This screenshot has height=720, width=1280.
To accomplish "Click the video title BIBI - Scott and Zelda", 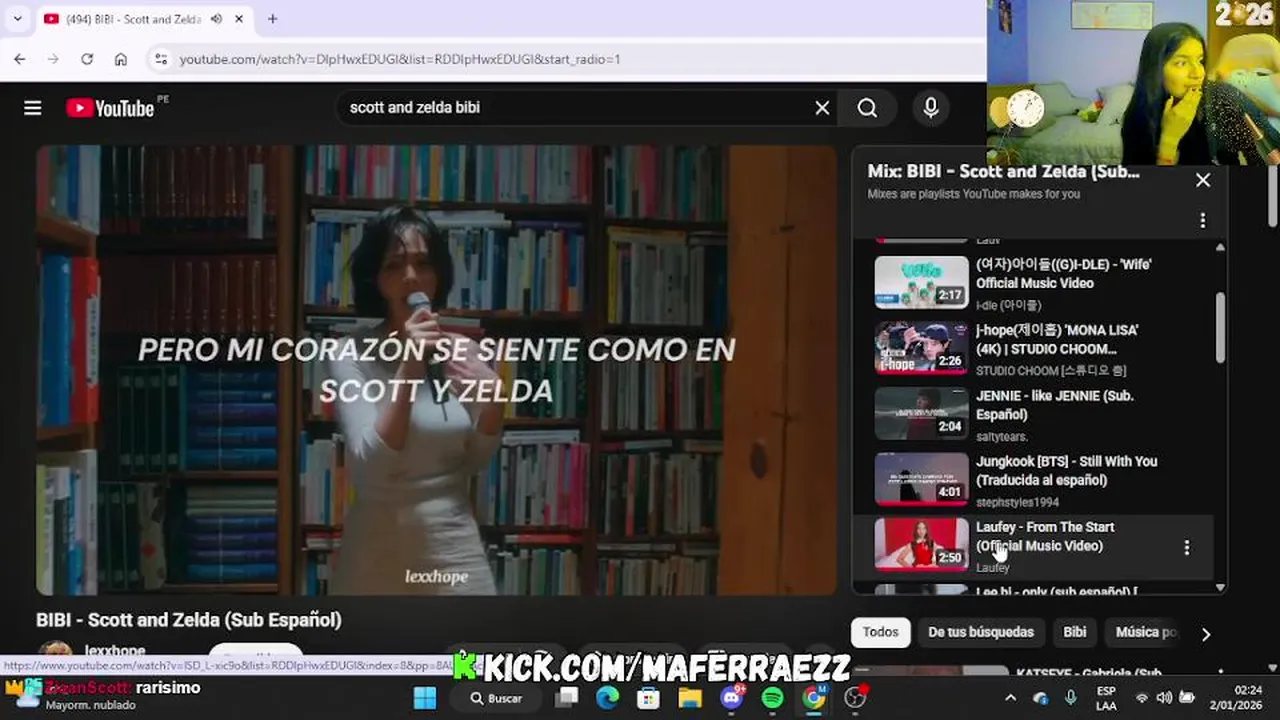I will pyautogui.click(x=189, y=620).
